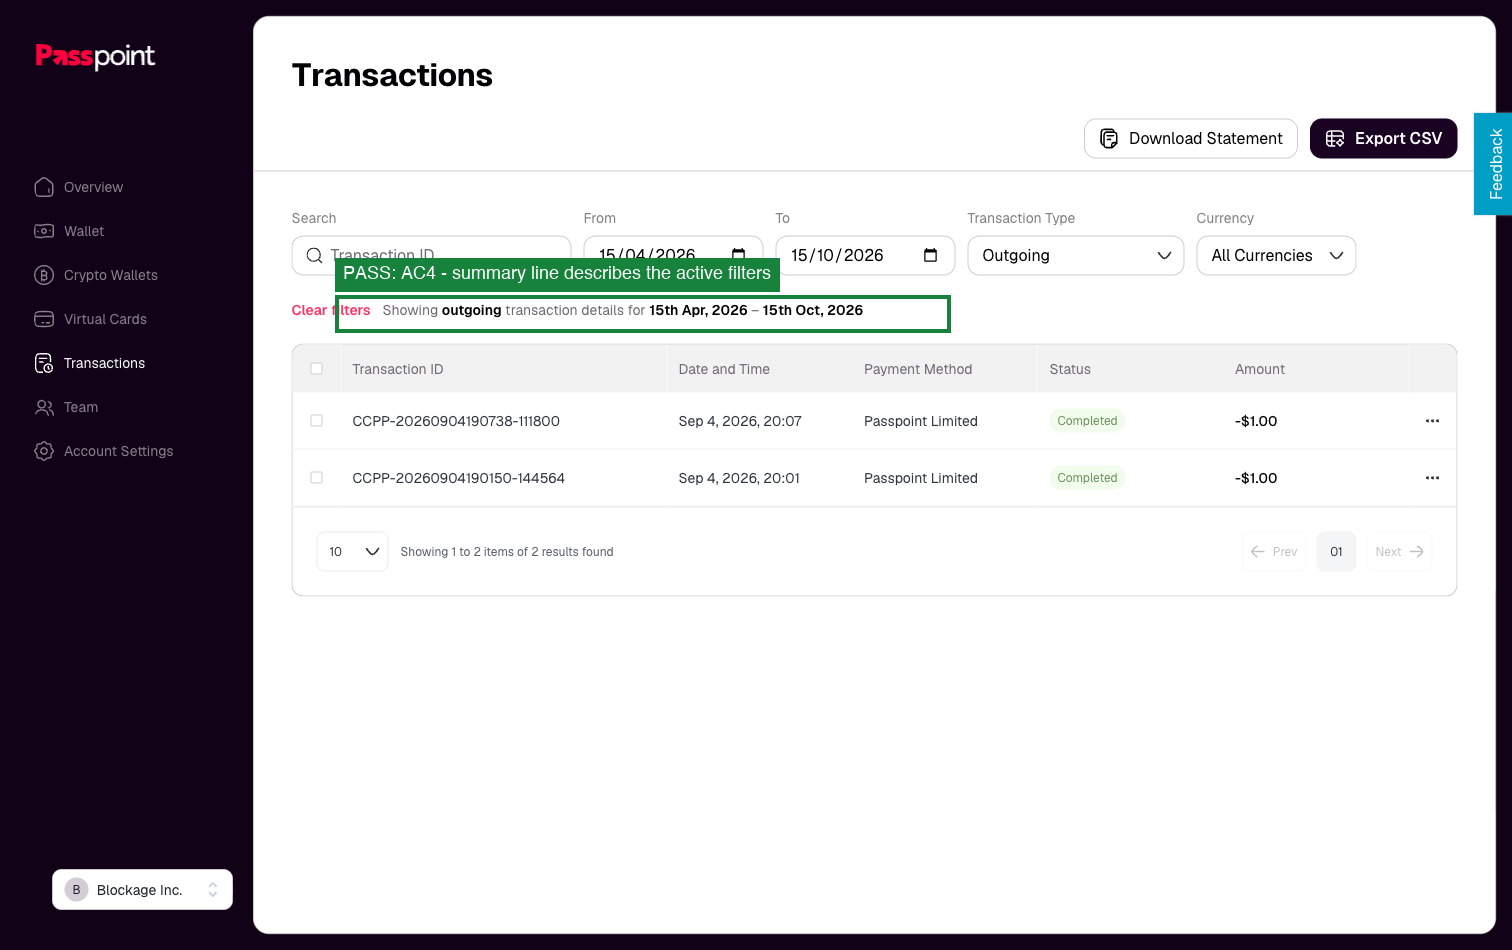Click the Date and Time column header
1512x950 pixels.
724,369
